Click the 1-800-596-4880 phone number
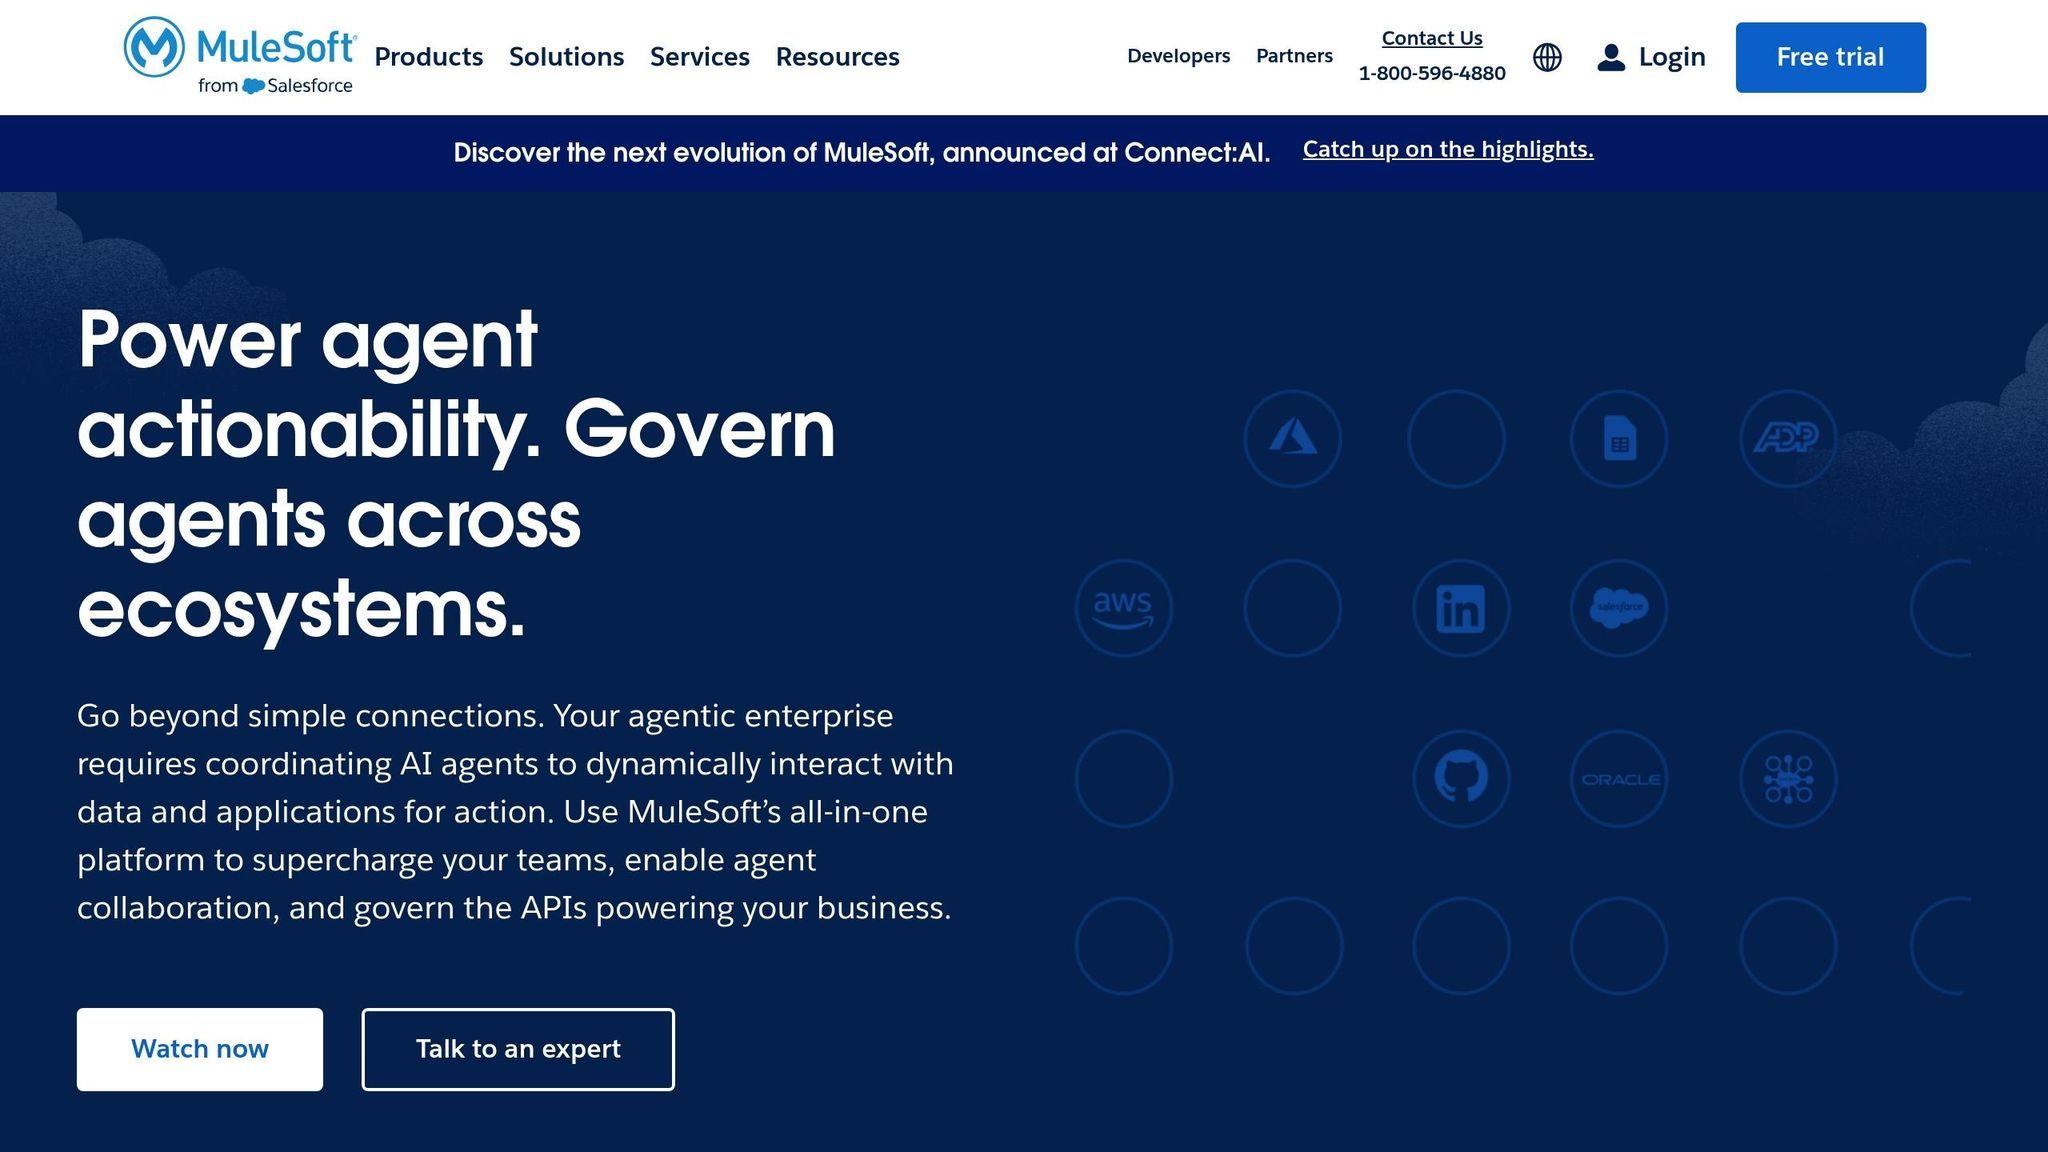2048x1152 pixels. pyautogui.click(x=1432, y=73)
